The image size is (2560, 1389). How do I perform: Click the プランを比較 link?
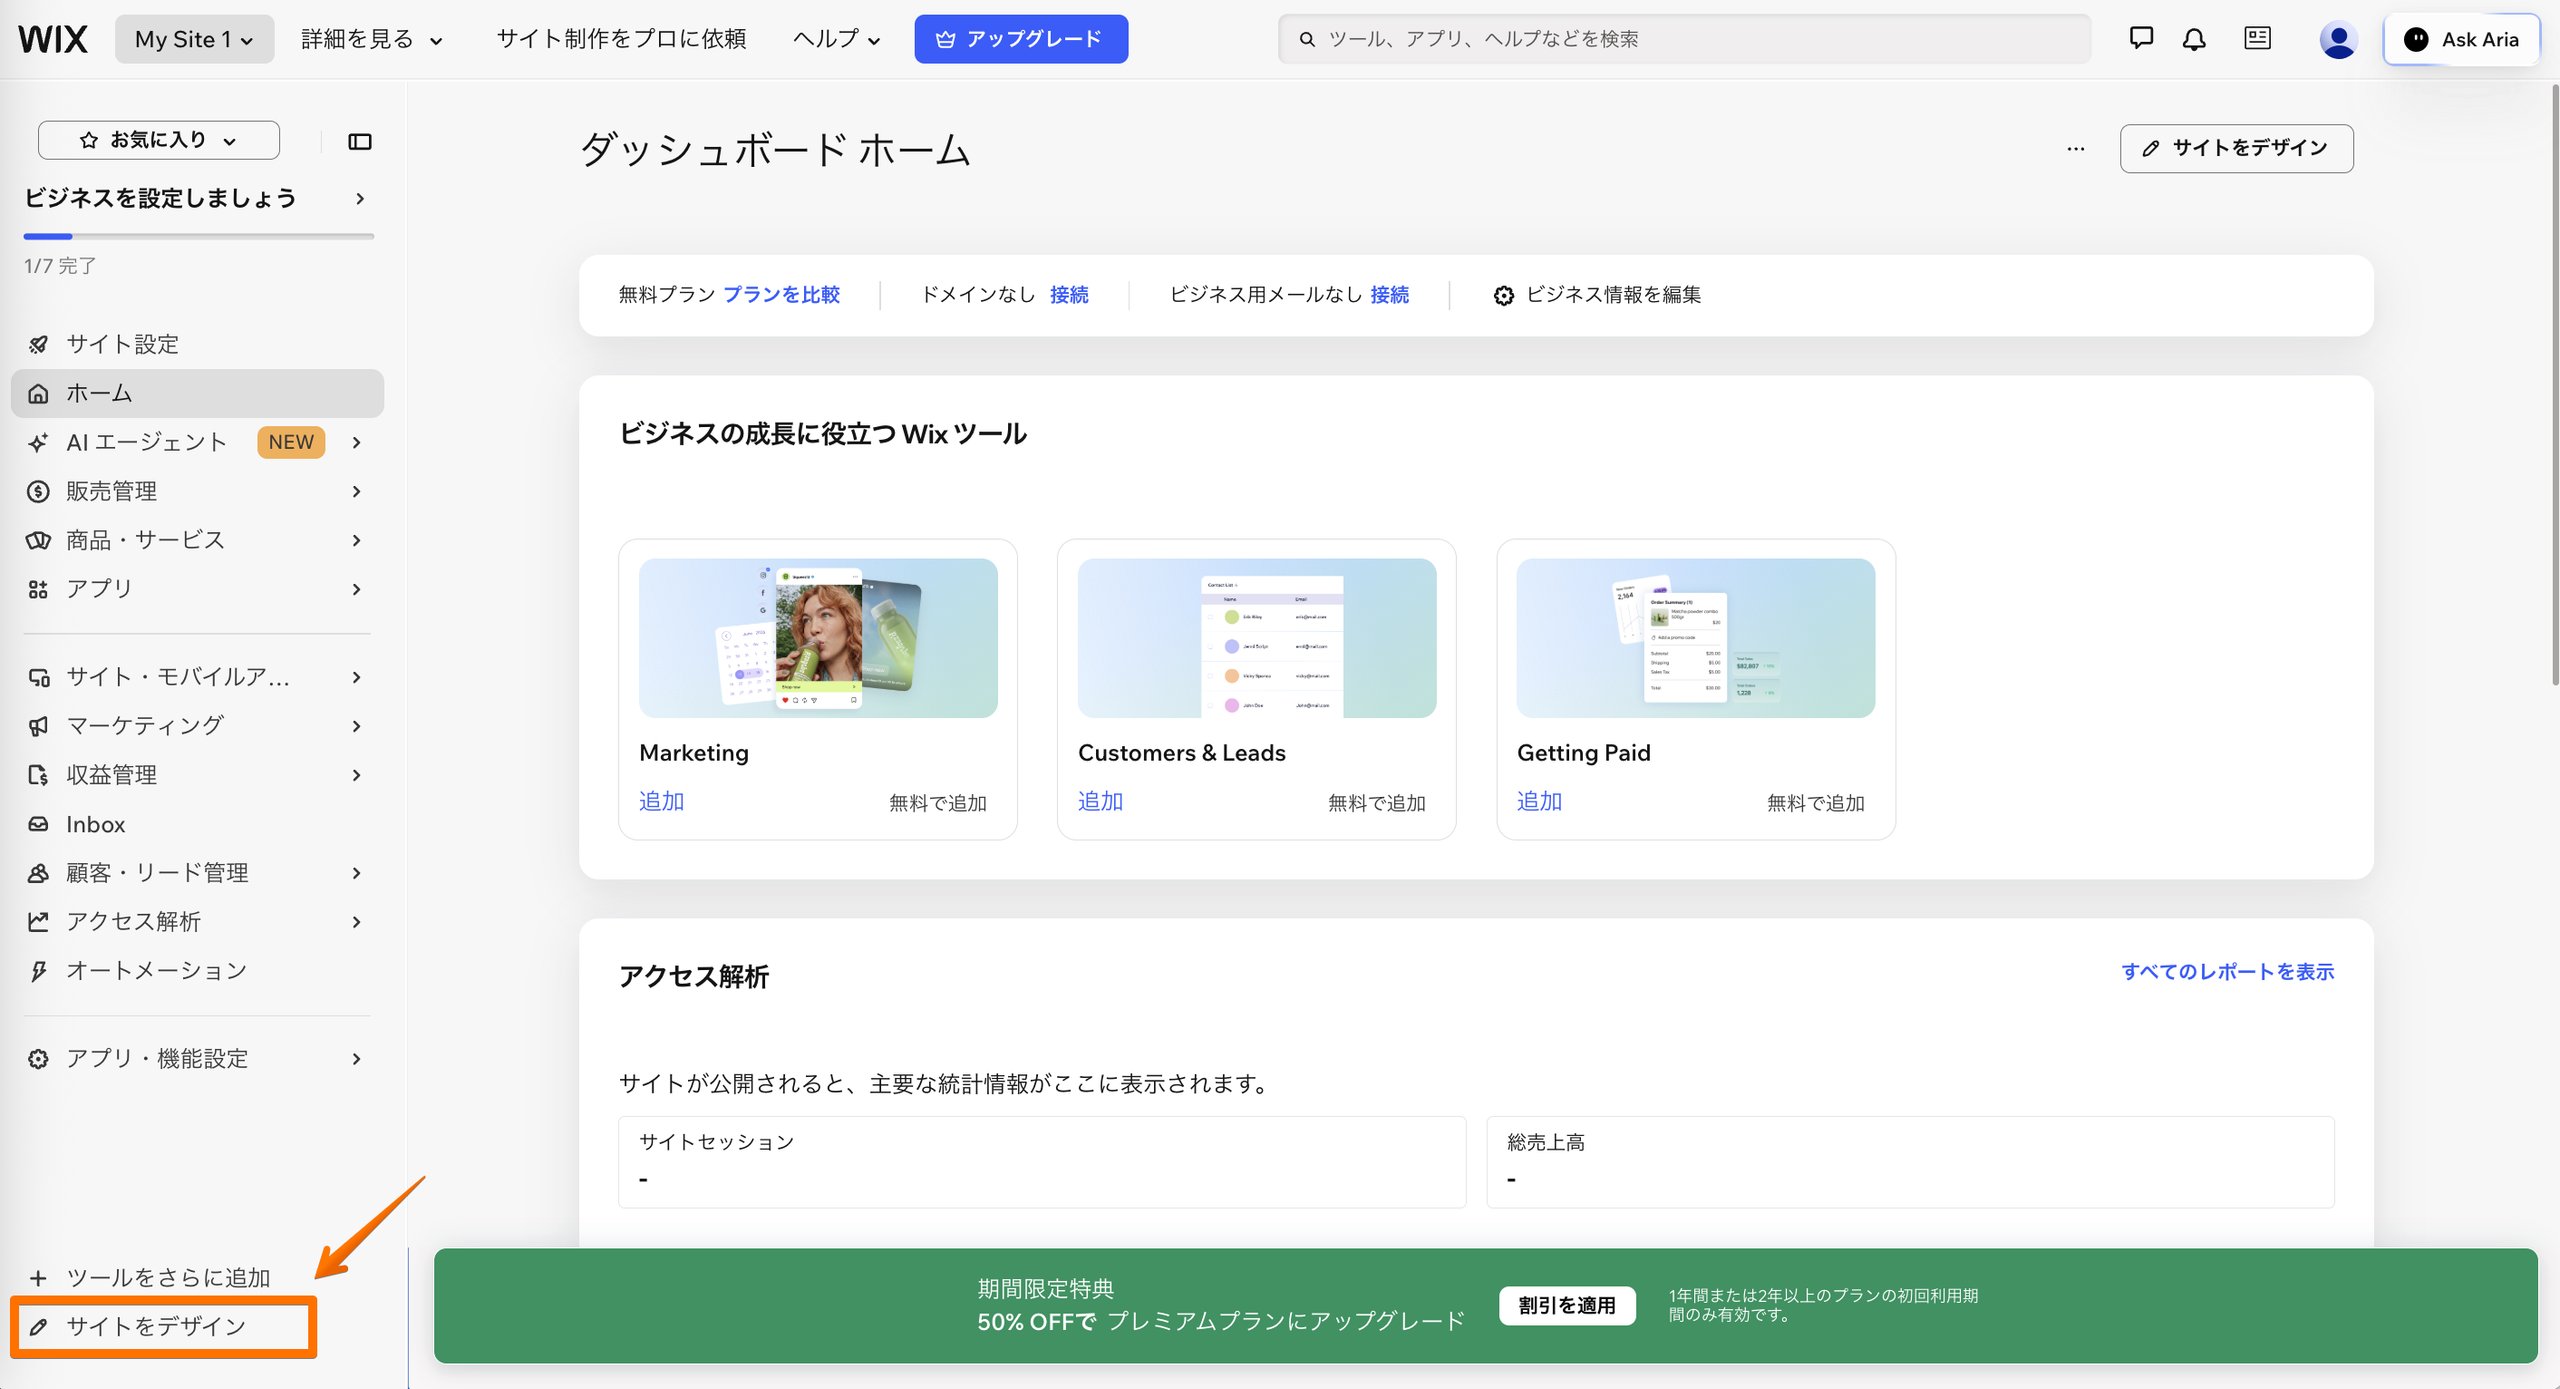click(781, 295)
